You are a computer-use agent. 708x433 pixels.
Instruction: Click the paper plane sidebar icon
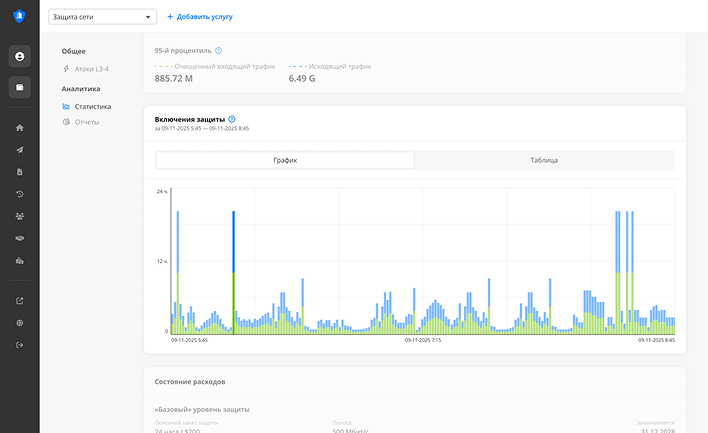click(x=19, y=150)
